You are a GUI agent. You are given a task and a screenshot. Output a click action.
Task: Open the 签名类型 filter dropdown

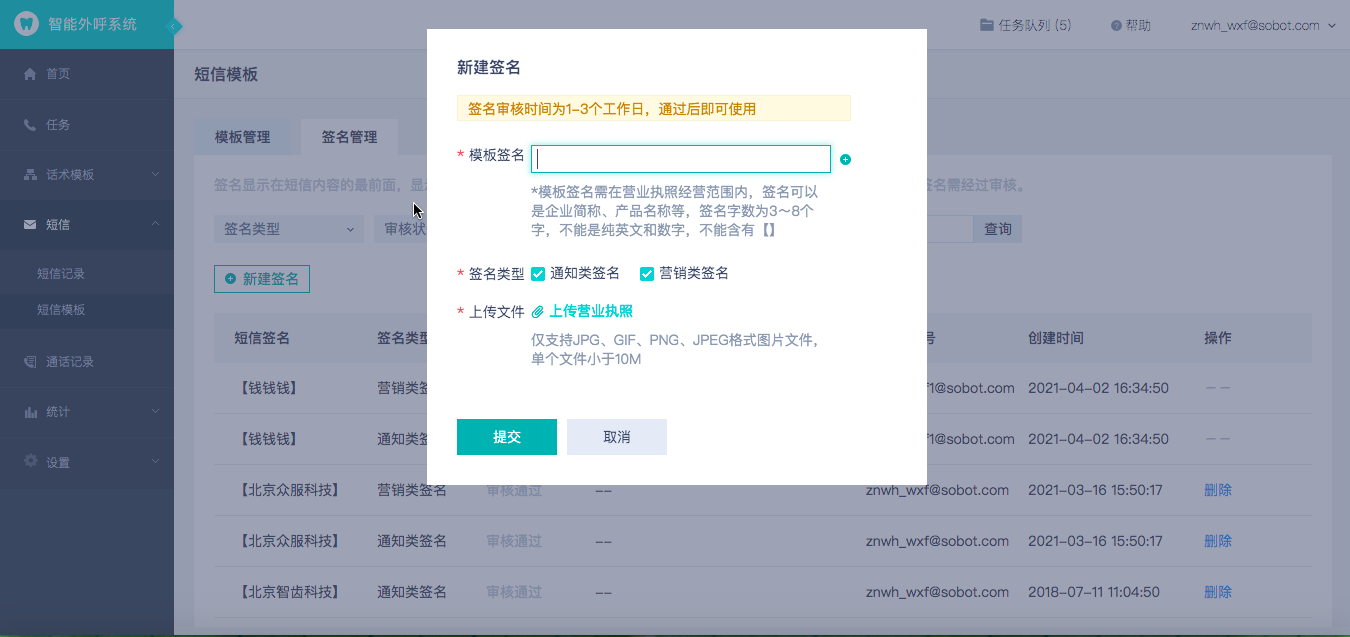(288, 229)
